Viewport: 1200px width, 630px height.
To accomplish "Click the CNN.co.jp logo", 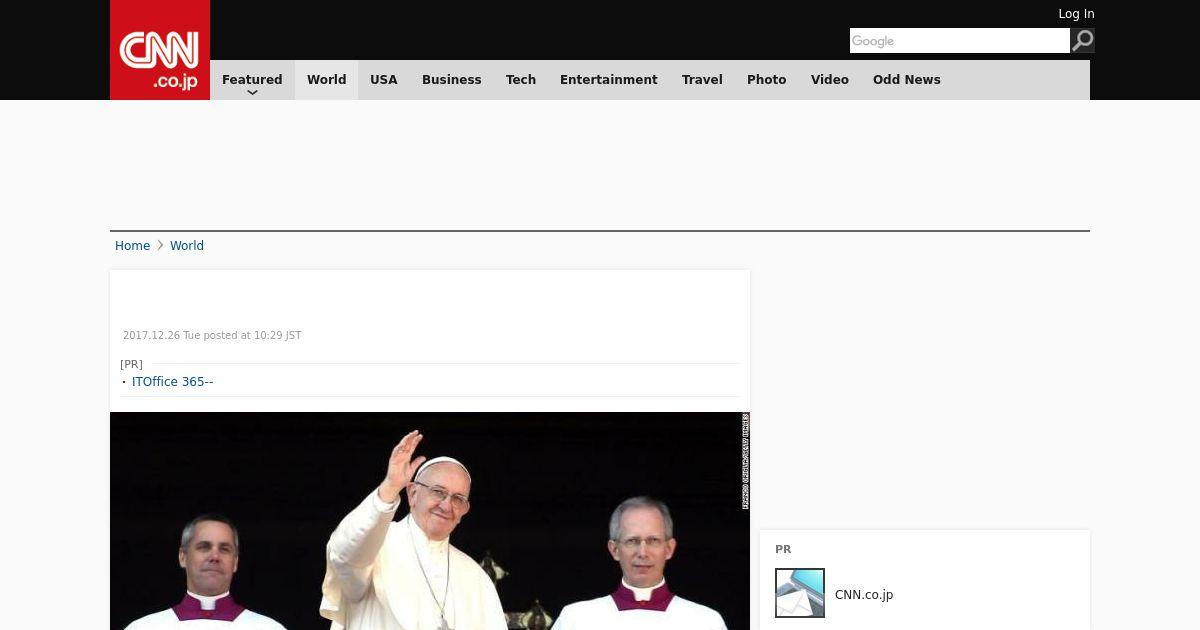I will 160,50.
